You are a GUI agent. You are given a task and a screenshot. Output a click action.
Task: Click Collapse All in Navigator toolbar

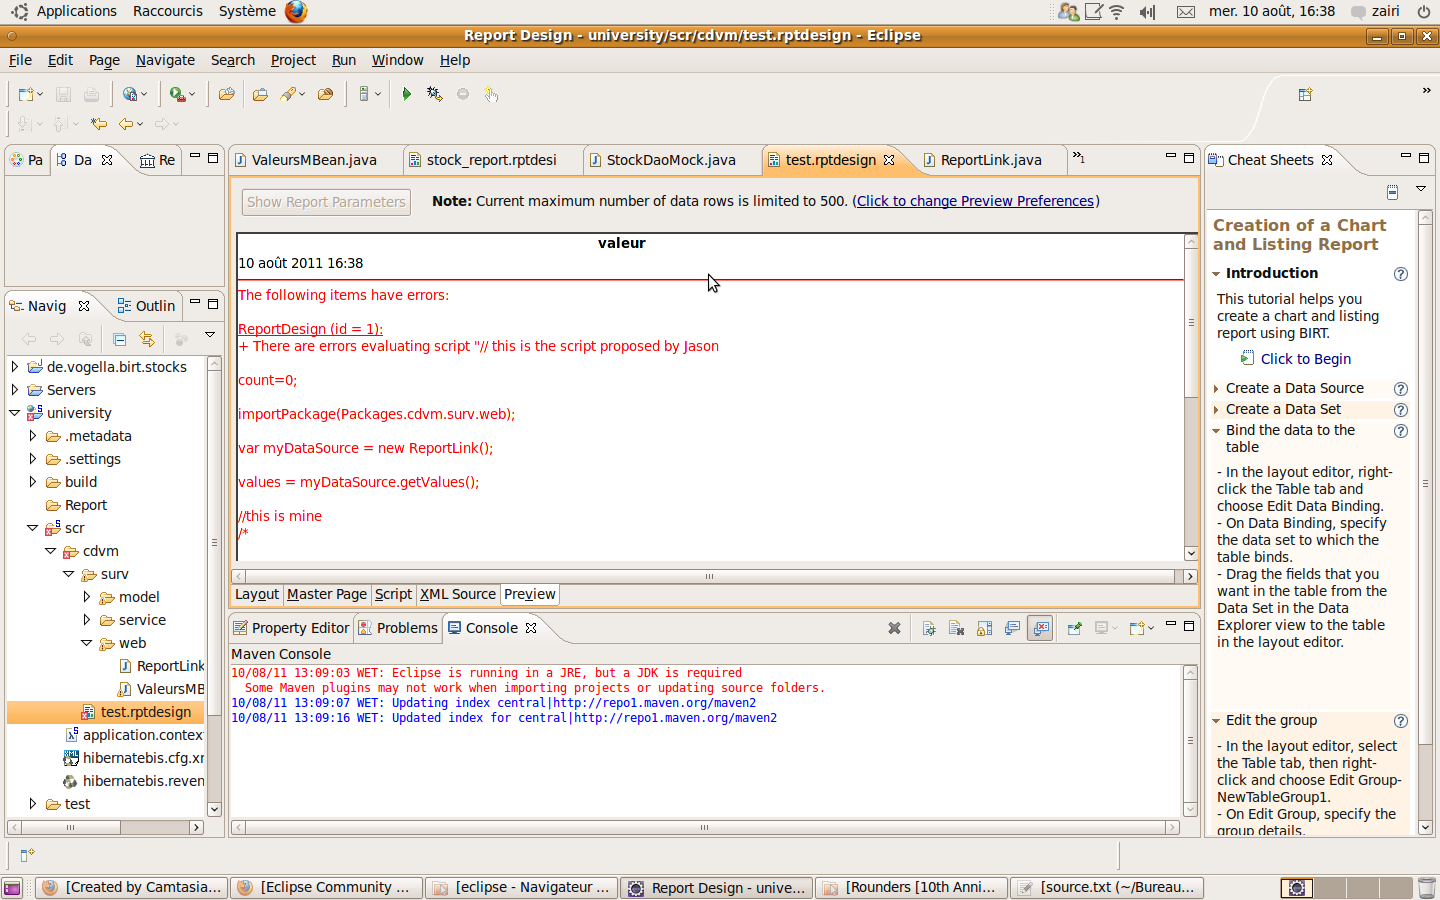point(119,339)
